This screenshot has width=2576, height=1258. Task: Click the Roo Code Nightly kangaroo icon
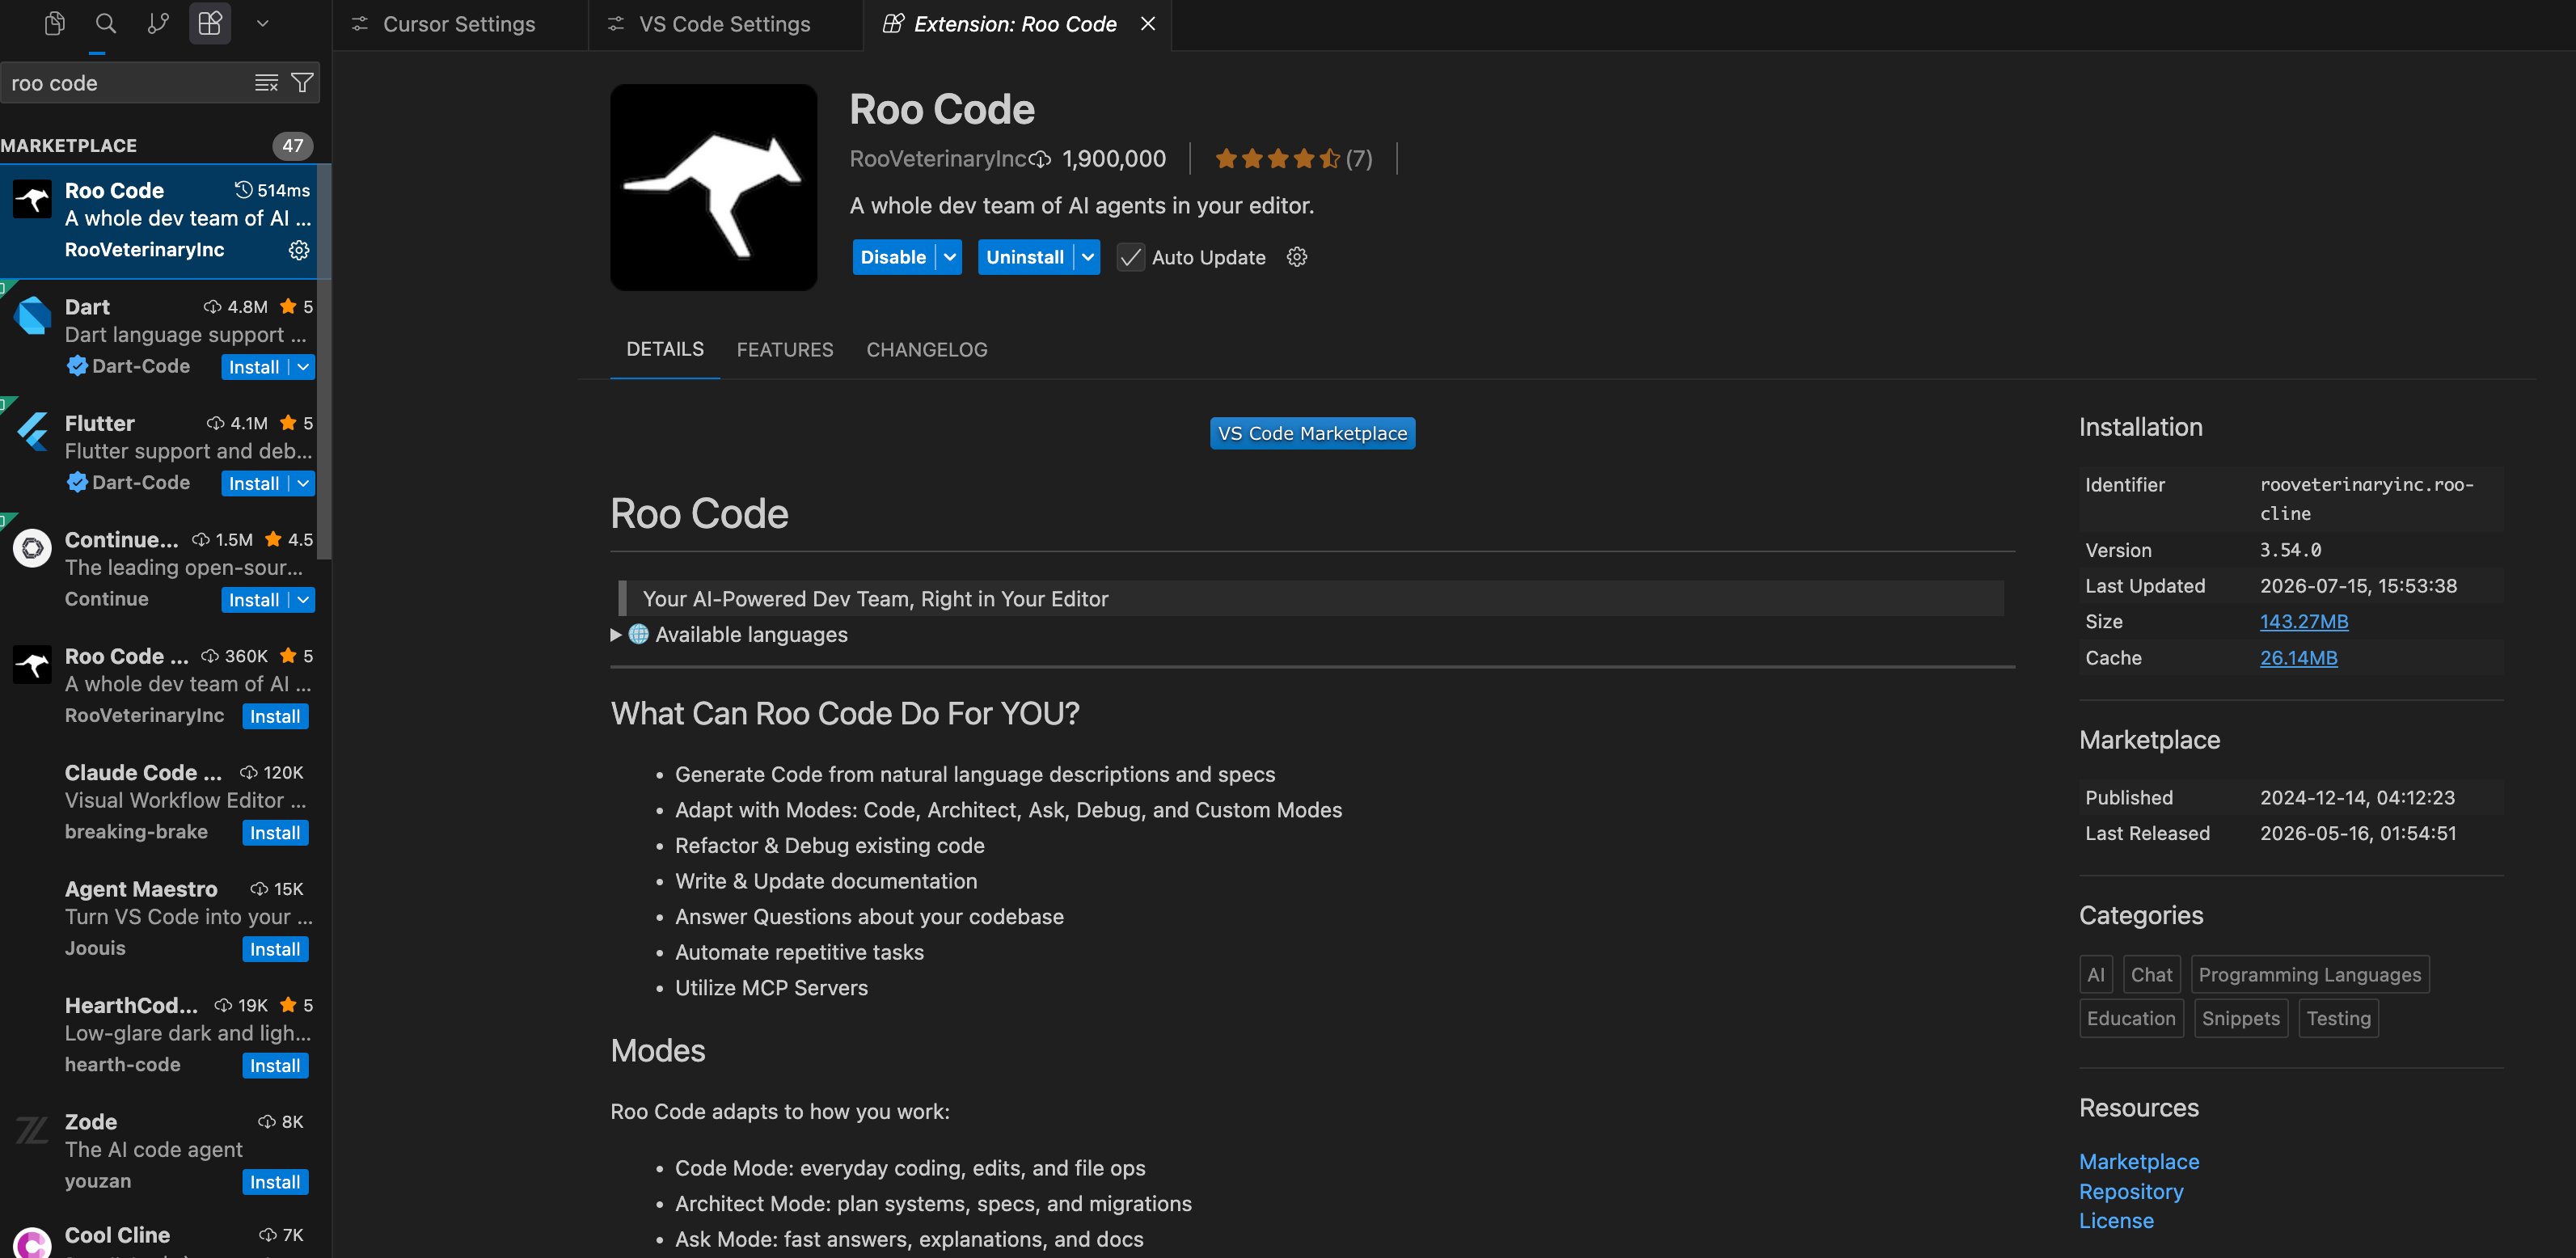point(32,665)
